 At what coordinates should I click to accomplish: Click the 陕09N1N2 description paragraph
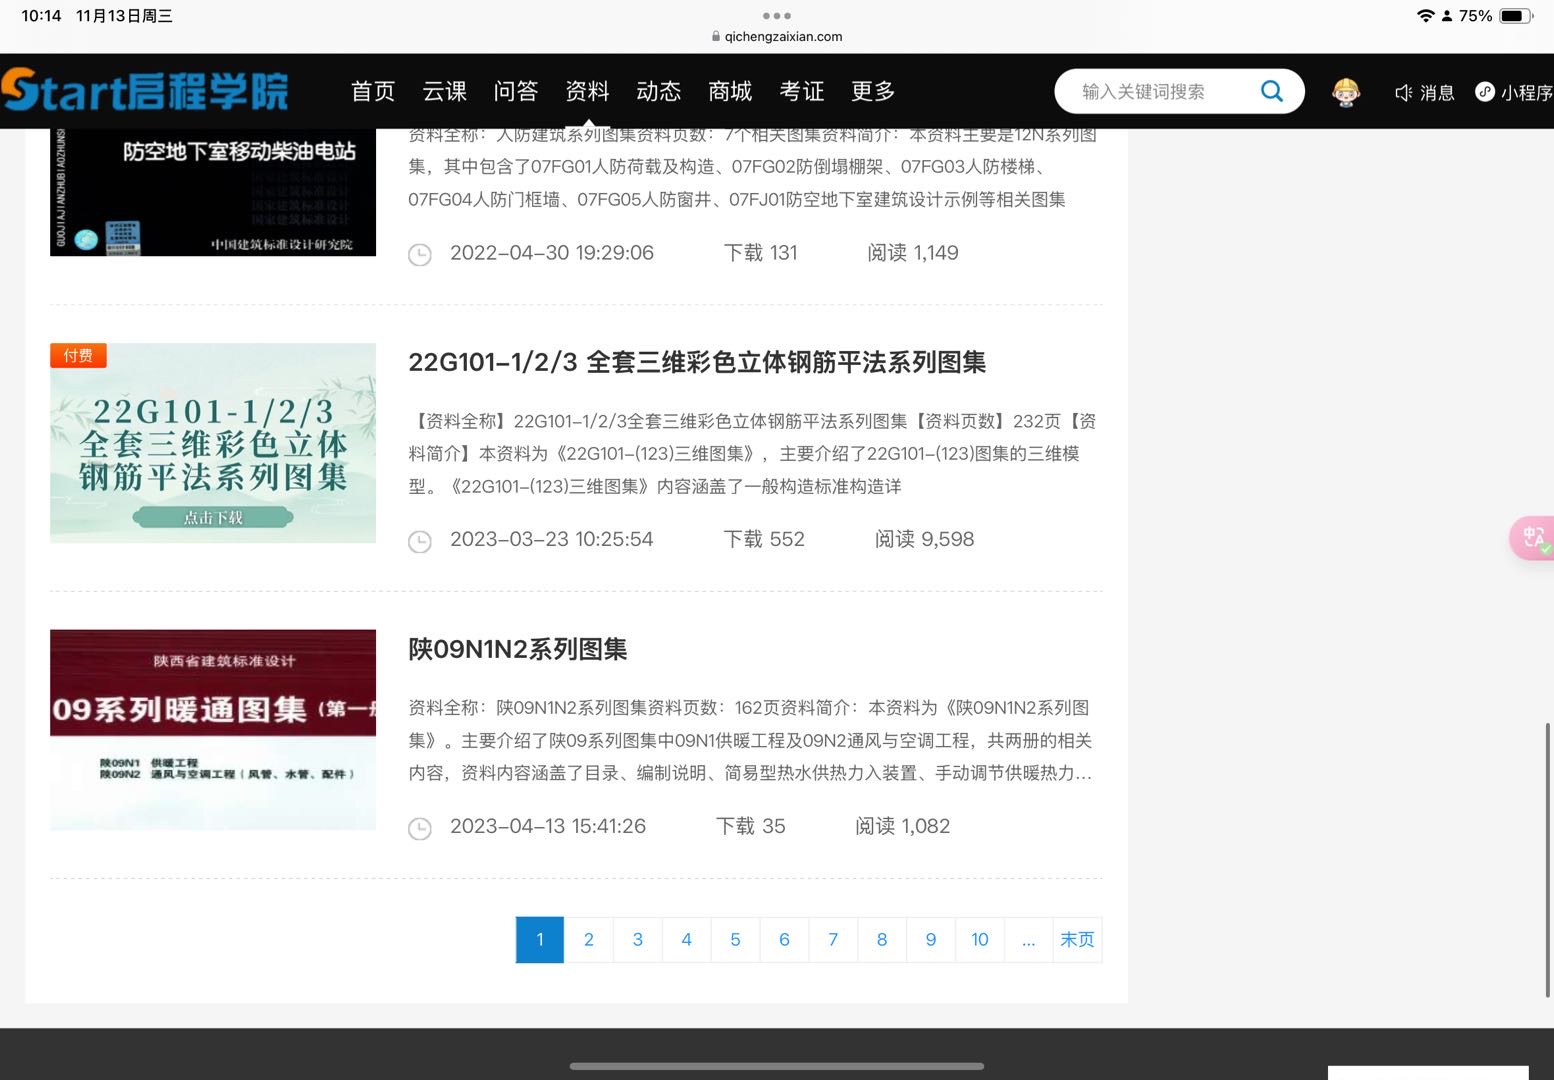[750, 741]
